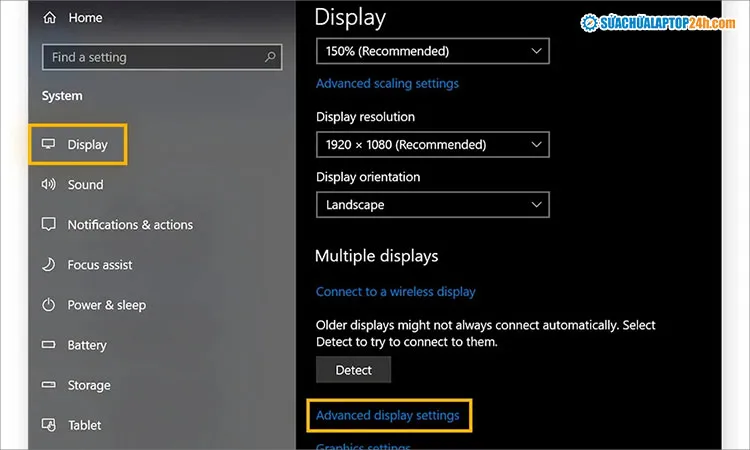Image resolution: width=750 pixels, height=450 pixels.
Task: Open Storage settings page
Action: coord(90,385)
